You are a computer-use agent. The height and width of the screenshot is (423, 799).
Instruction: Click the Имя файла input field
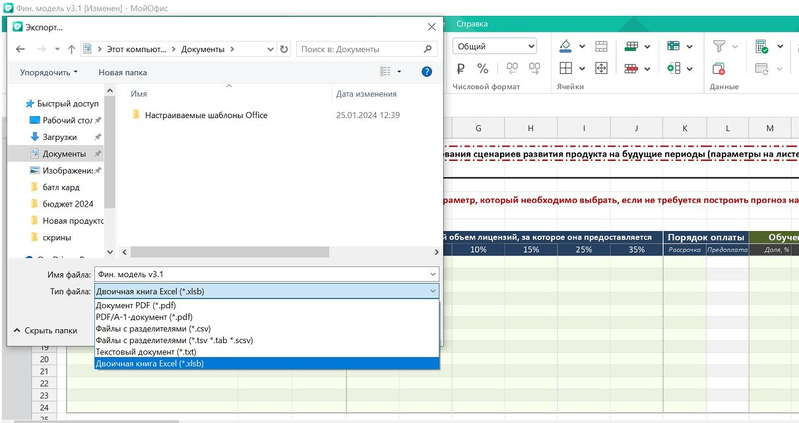coord(266,274)
